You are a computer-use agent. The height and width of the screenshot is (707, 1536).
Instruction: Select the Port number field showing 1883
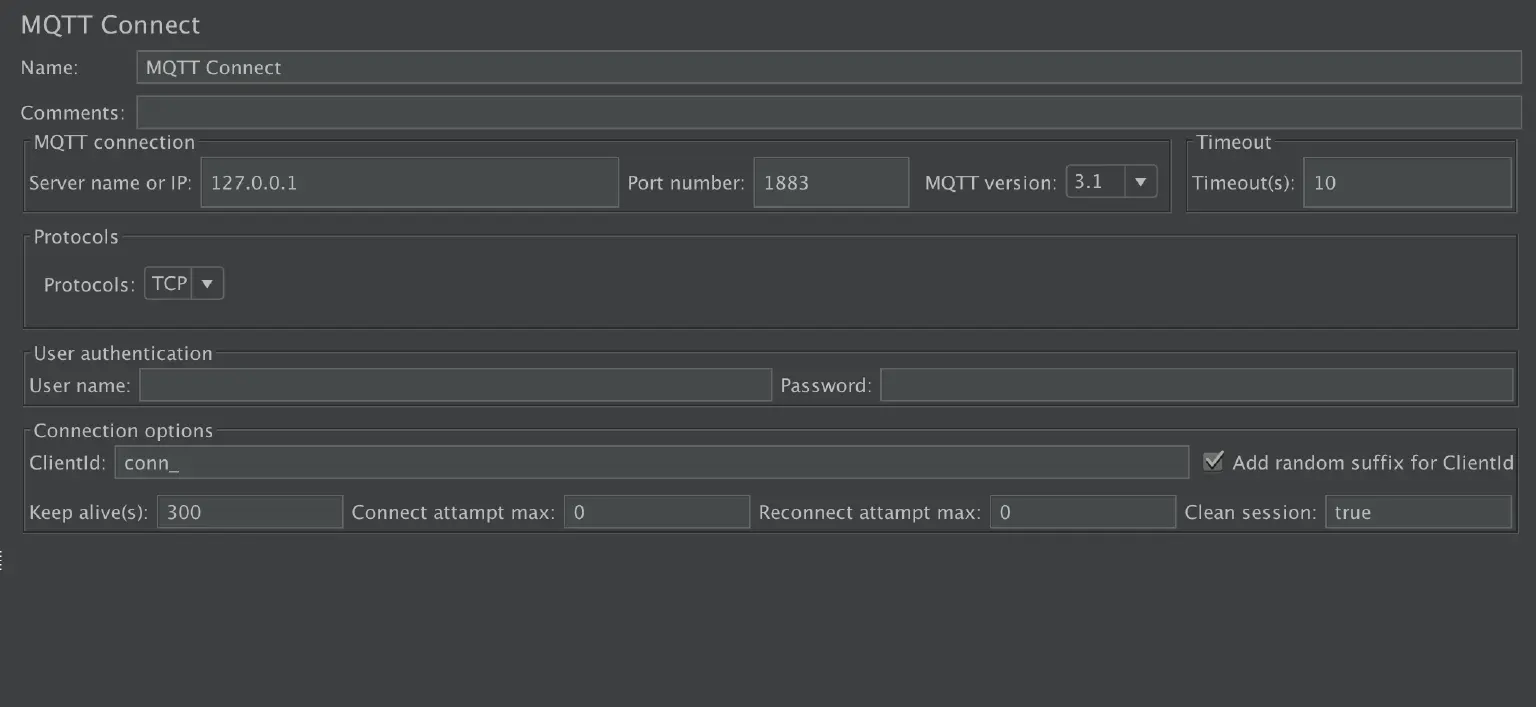[830, 182]
